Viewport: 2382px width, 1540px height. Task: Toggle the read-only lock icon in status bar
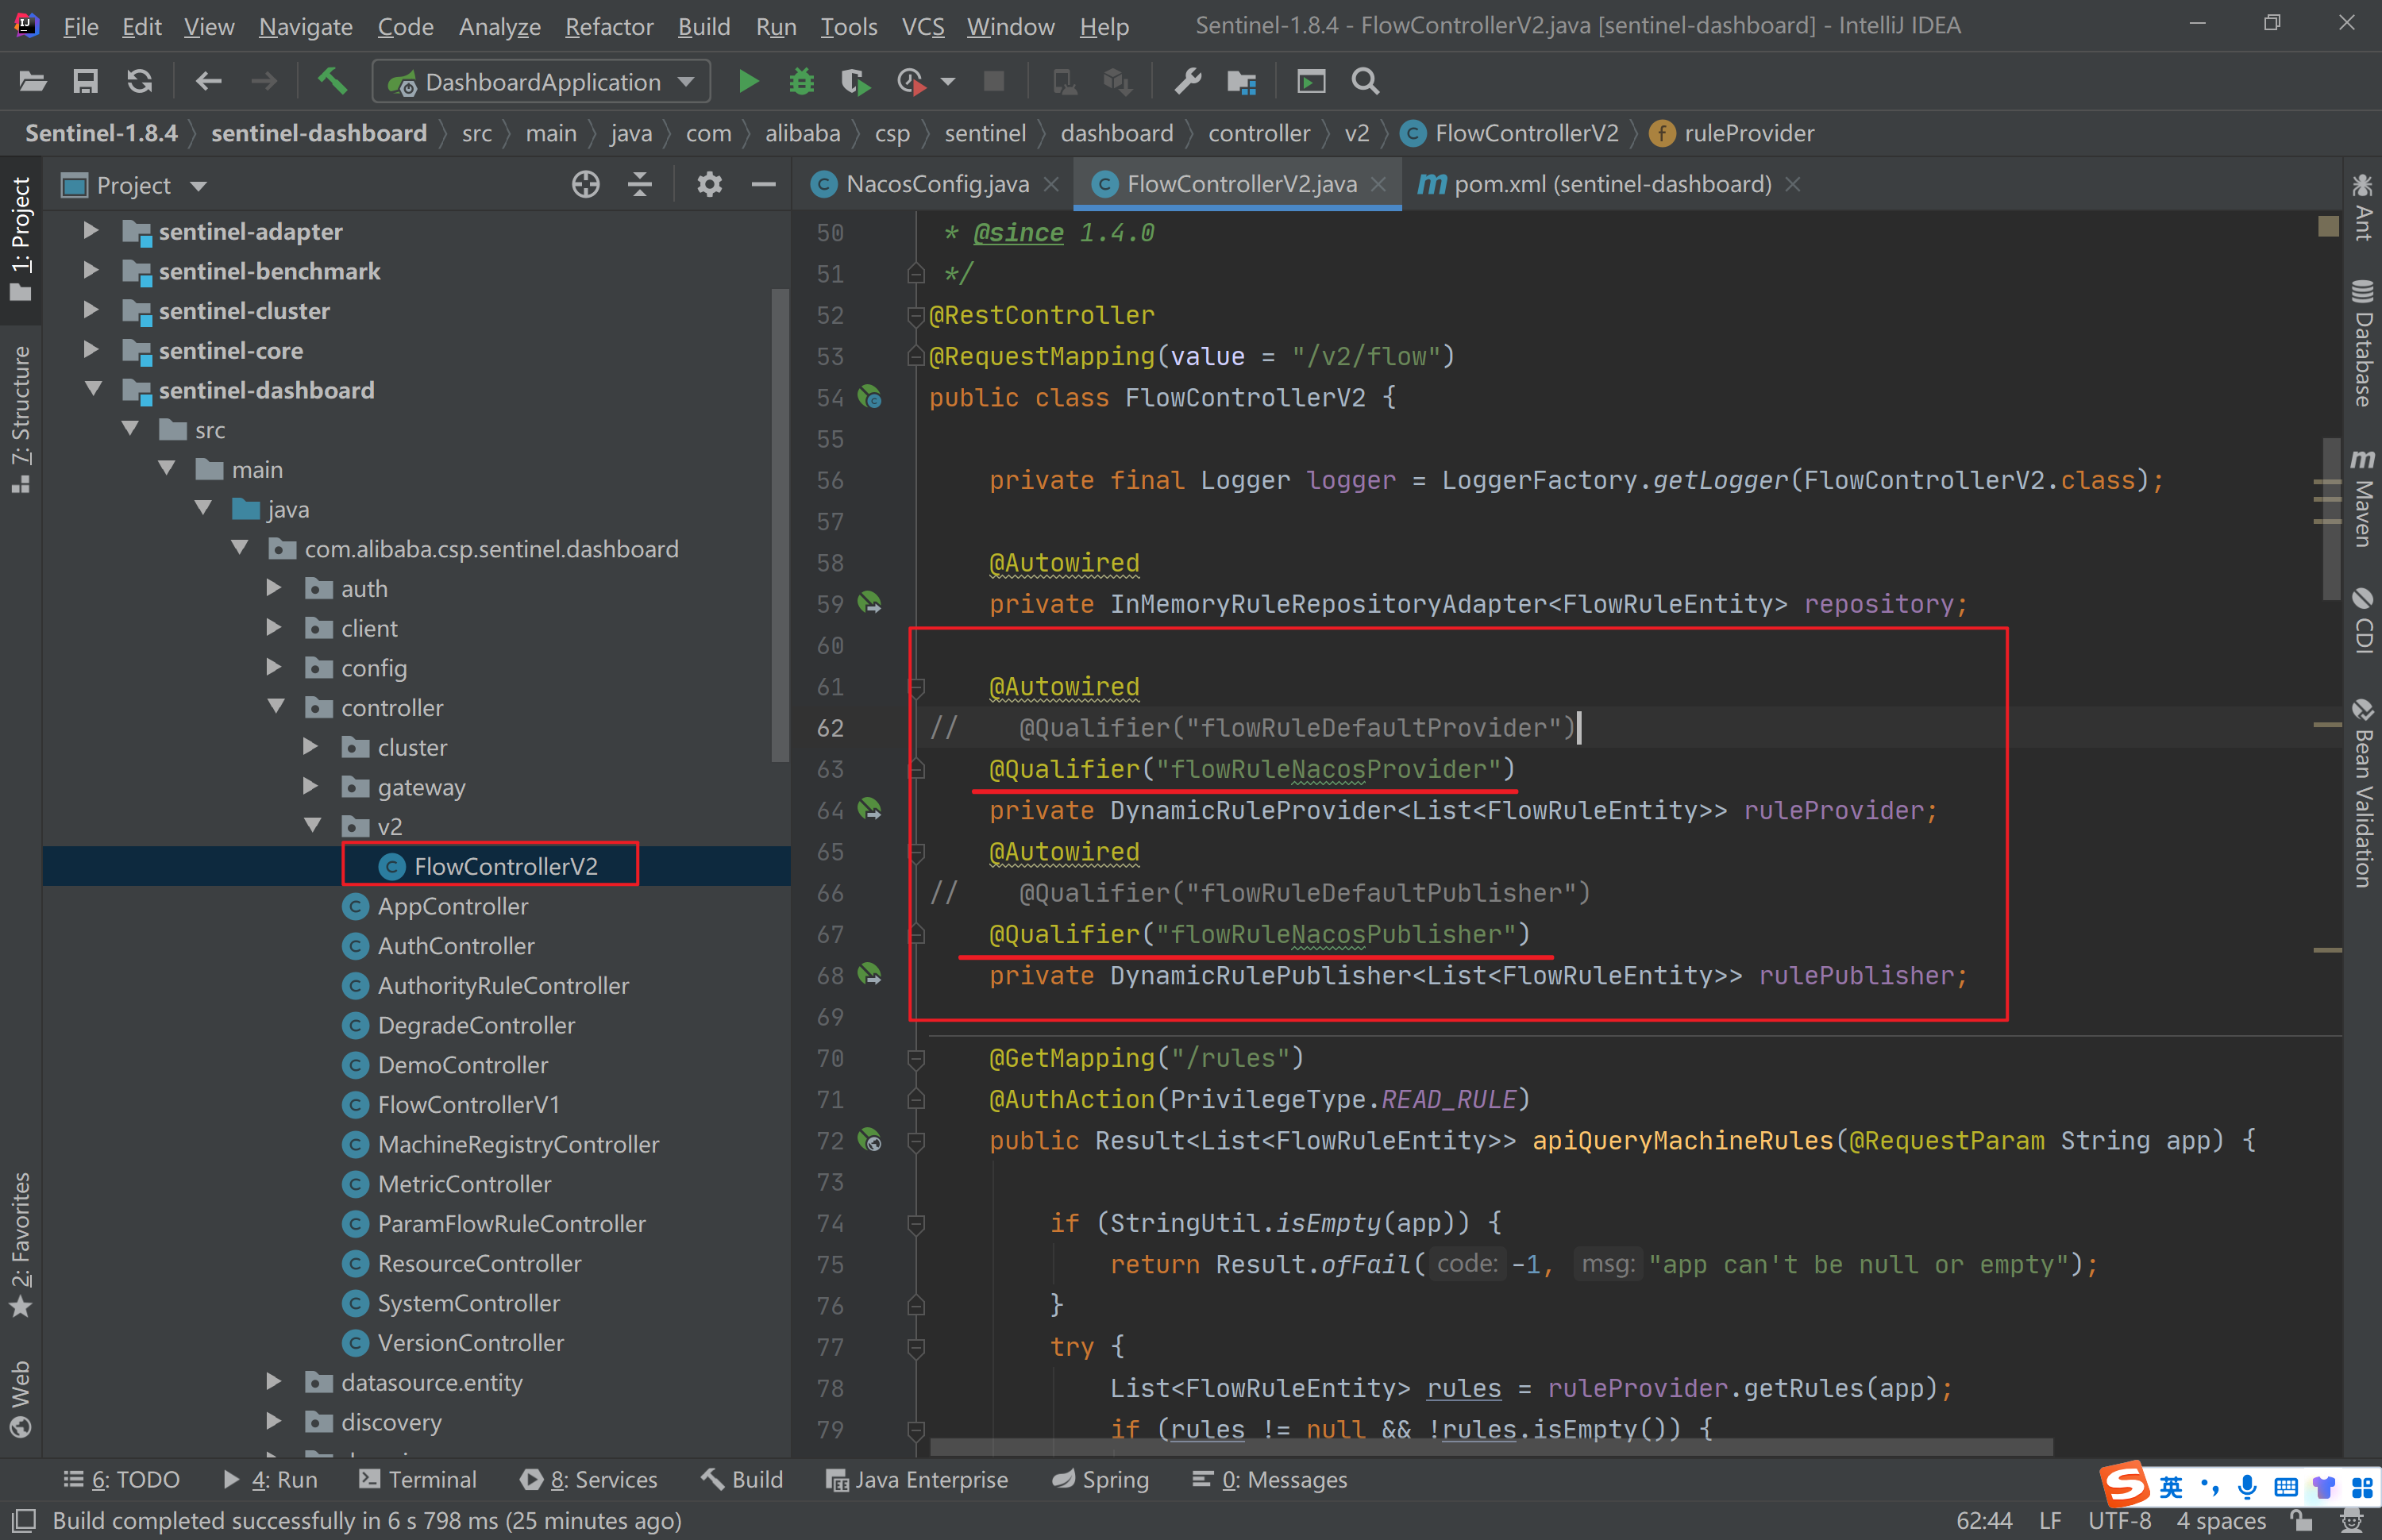2302,1521
